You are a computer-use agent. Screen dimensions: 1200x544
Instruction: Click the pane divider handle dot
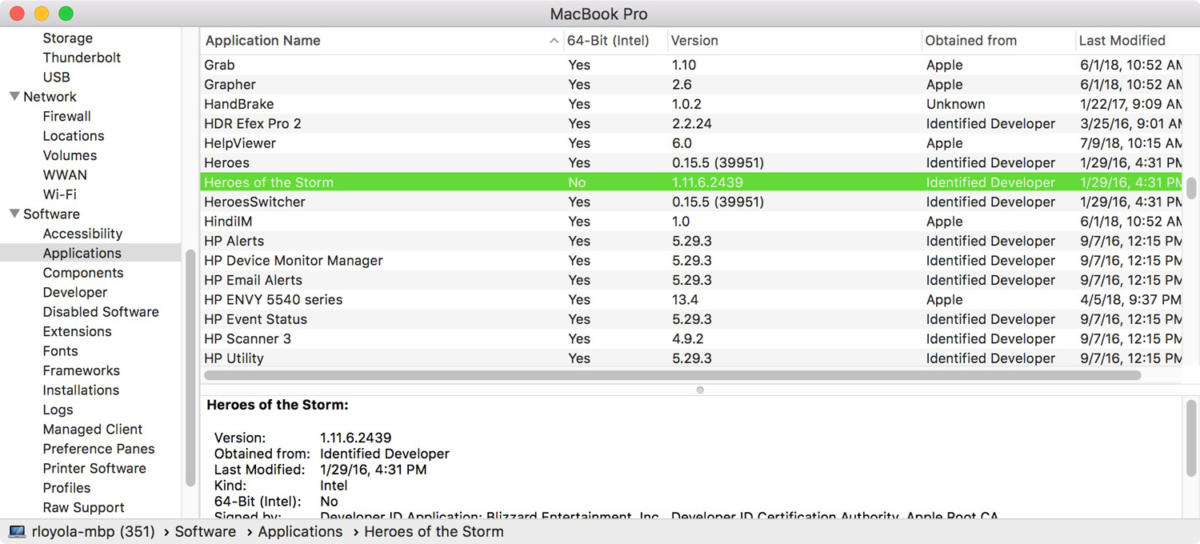click(700, 389)
